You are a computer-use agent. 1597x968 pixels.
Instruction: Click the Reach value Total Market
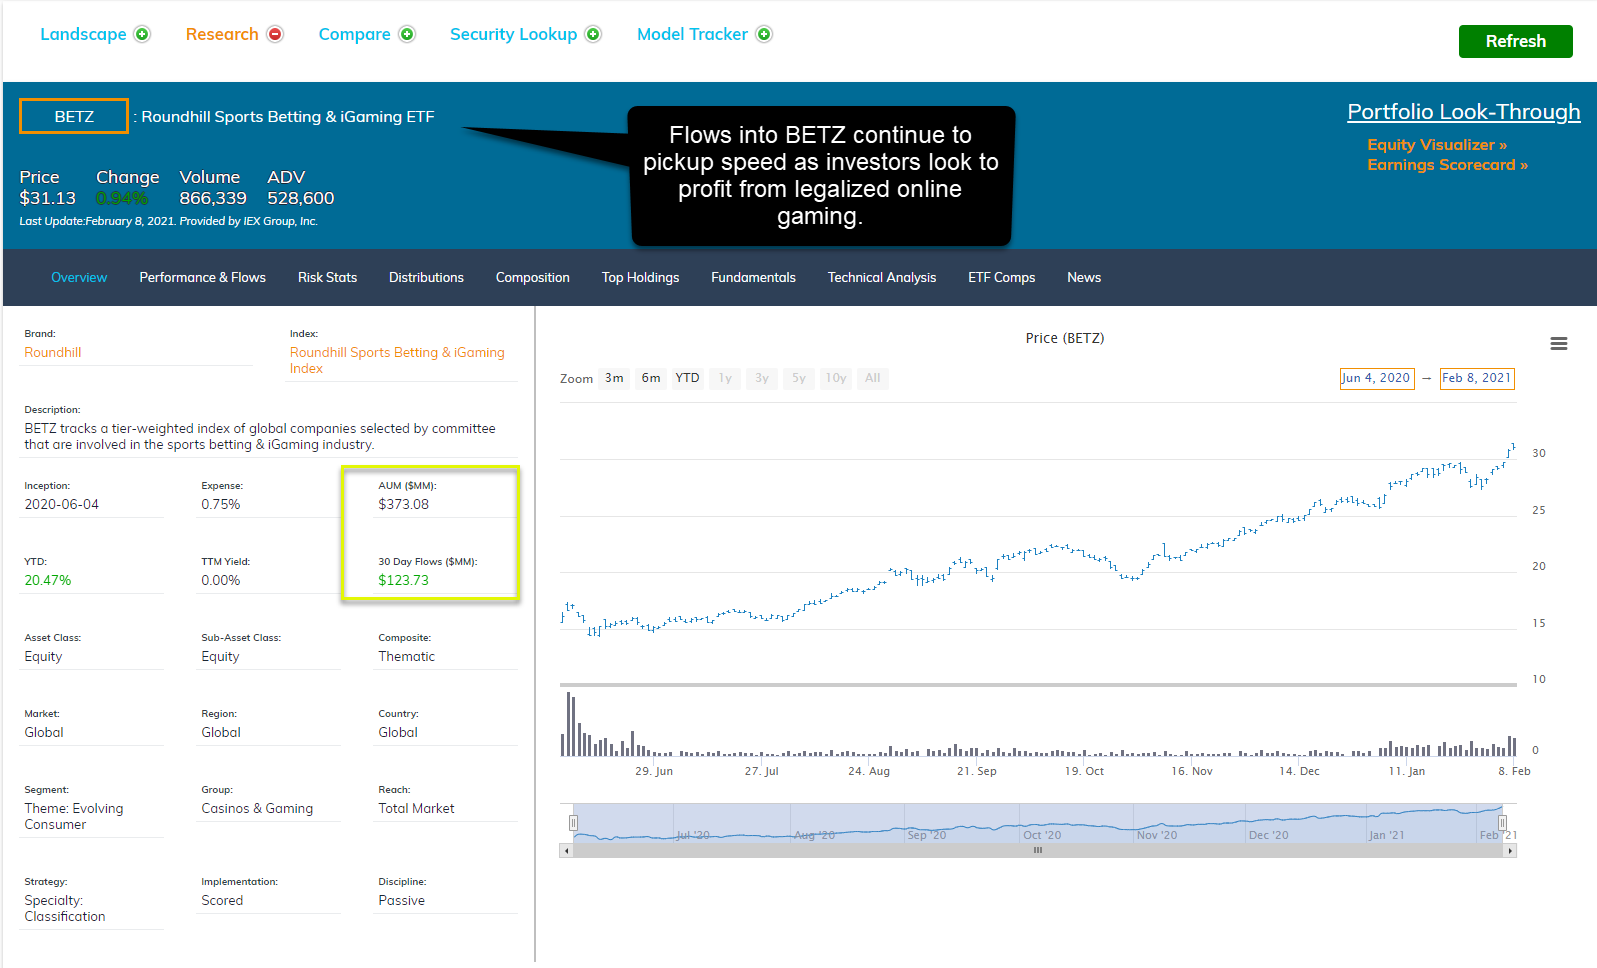pos(416,809)
